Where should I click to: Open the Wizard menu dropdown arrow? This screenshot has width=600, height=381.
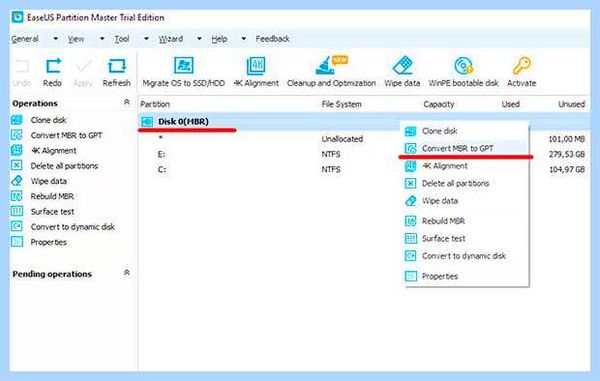click(x=199, y=39)
